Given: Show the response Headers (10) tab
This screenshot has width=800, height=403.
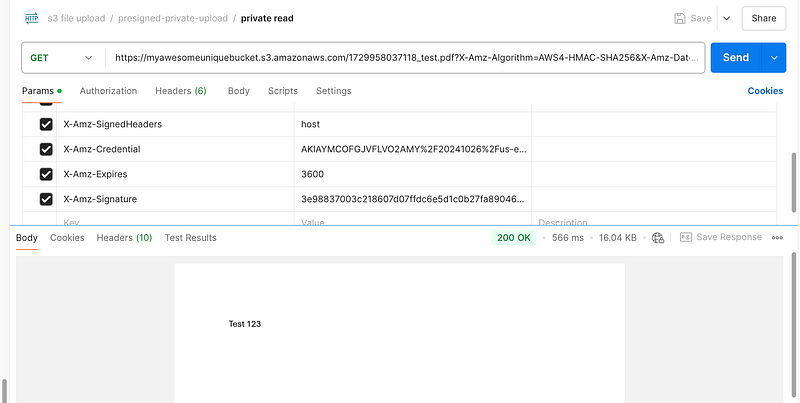Looking at the screenshot, I should click(x=124, y=238).
